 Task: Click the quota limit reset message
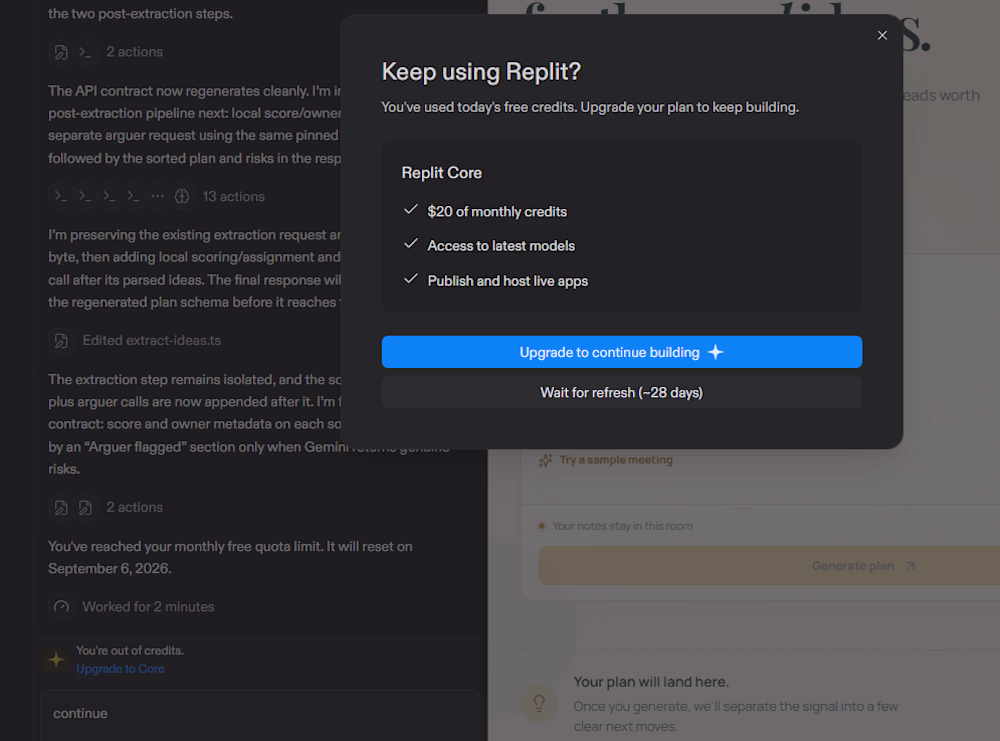[230, 557]
